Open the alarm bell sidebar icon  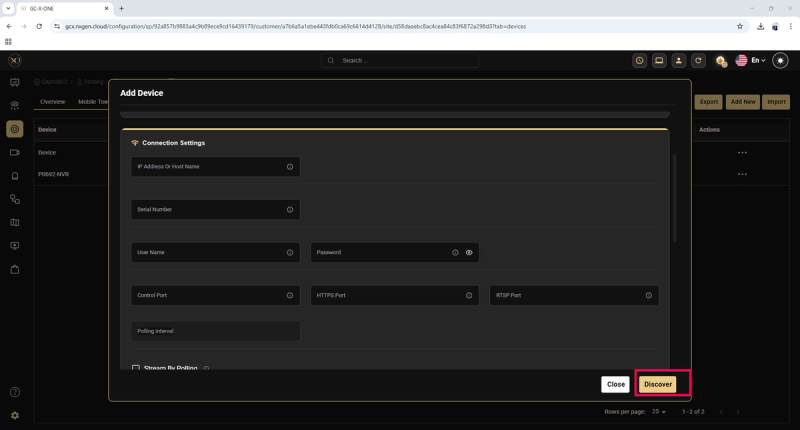[x=15, y=176]
